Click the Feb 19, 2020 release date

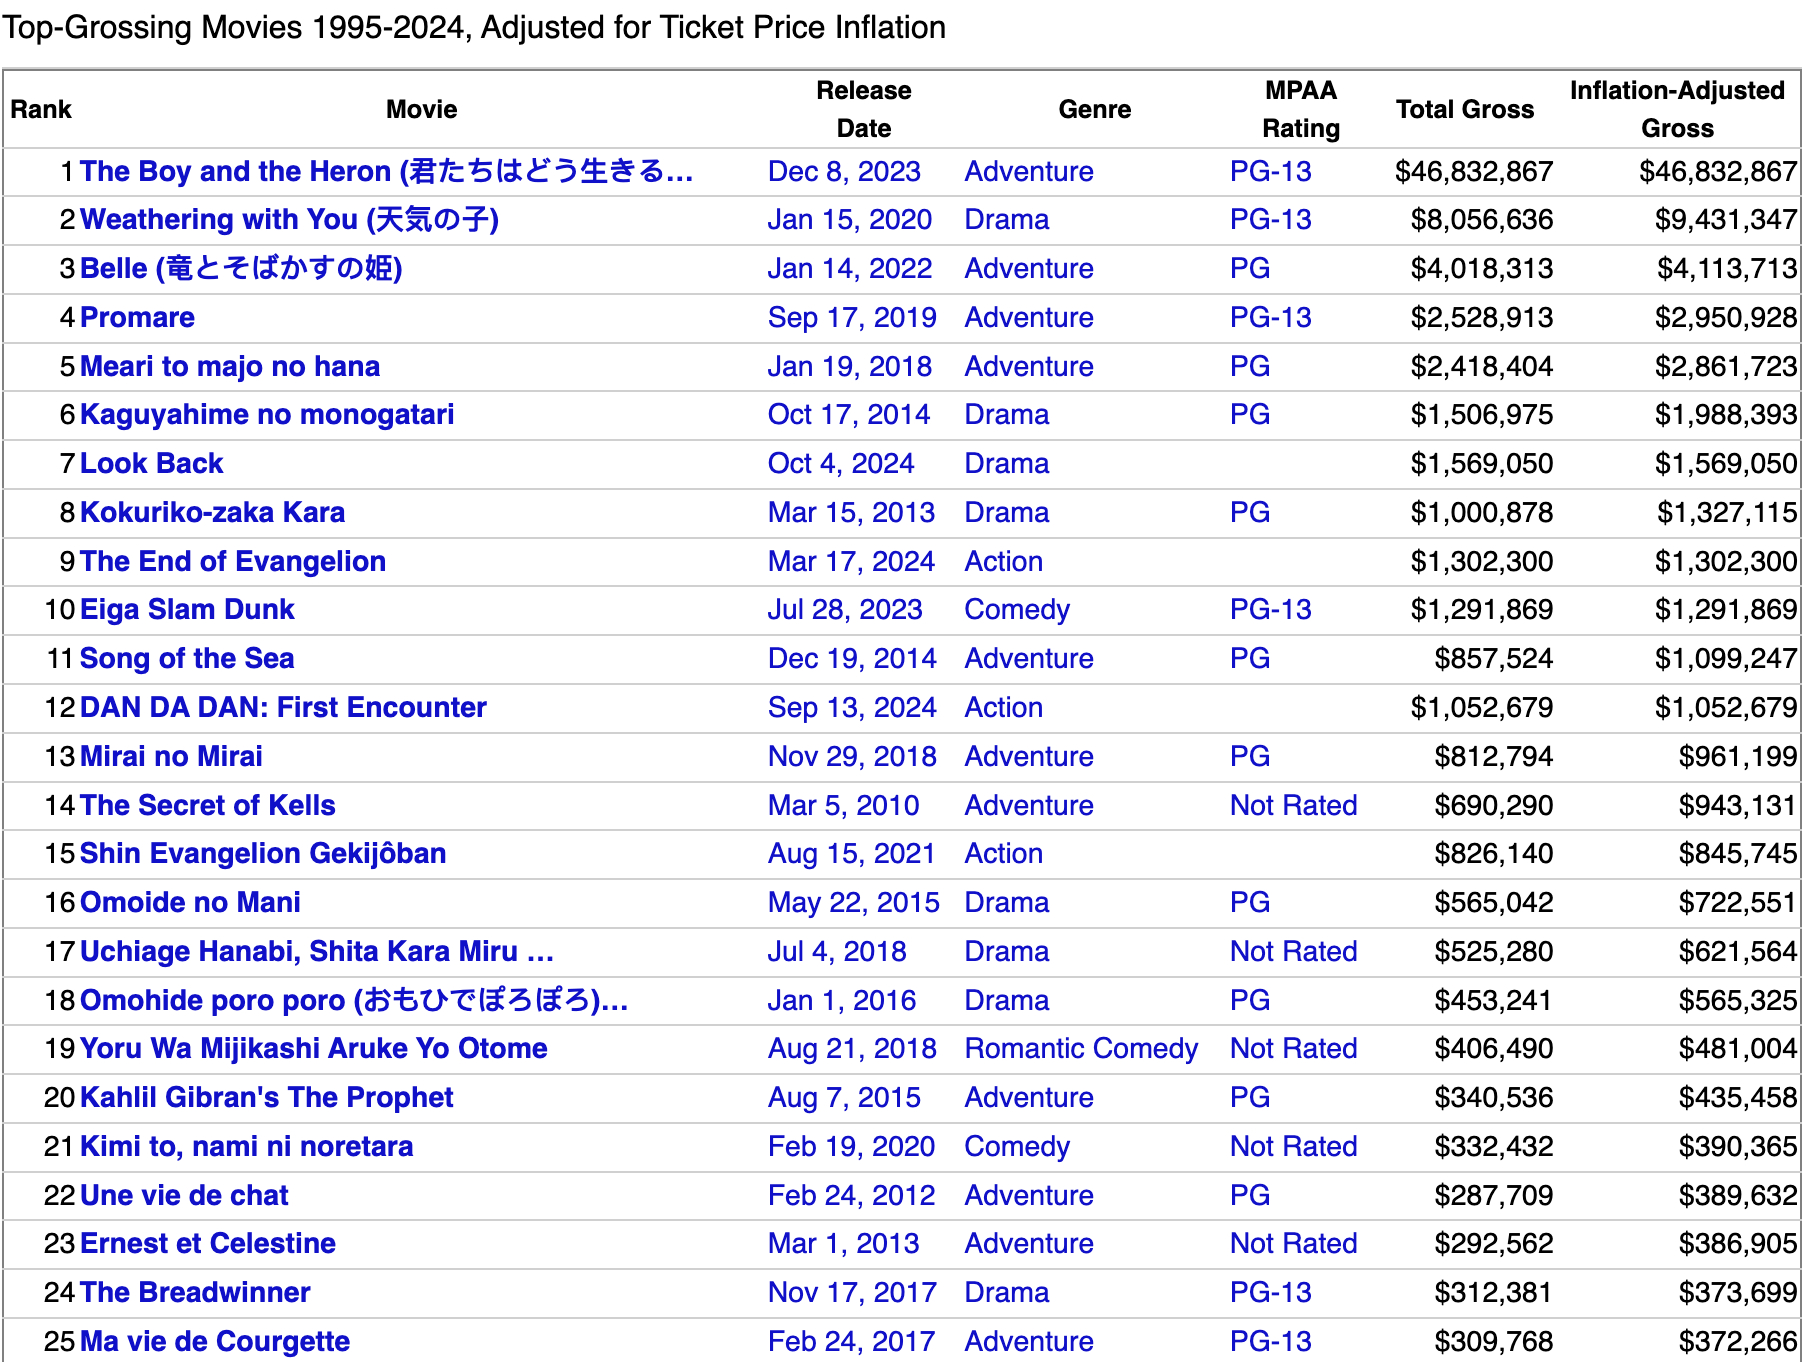point(851,1146)
